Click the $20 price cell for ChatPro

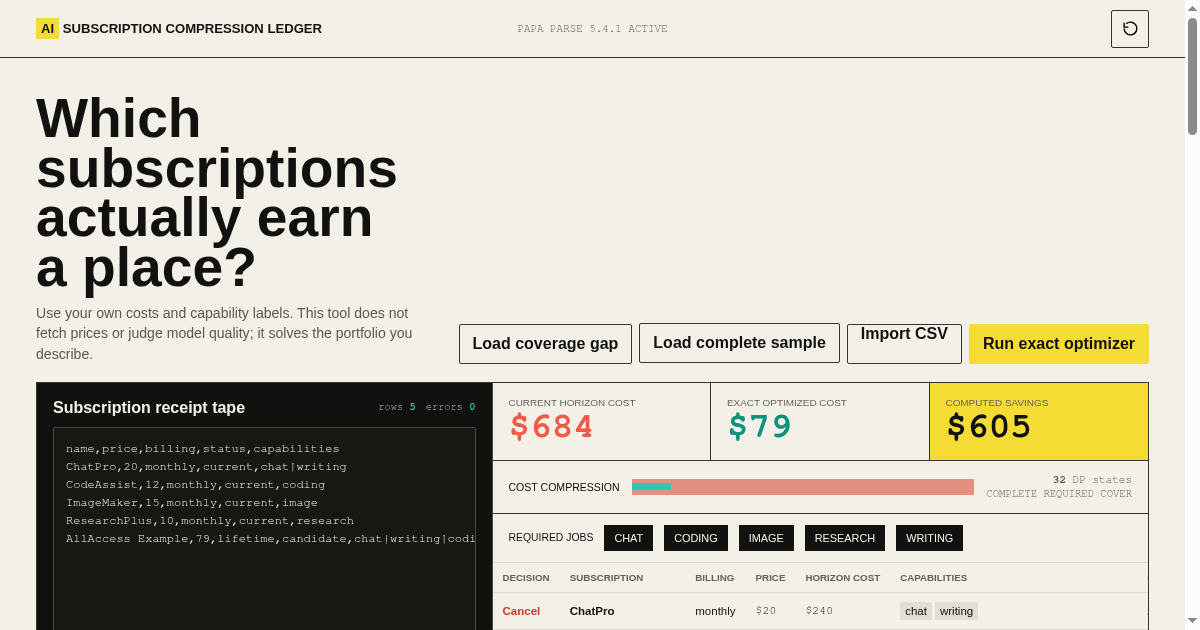click(766, 611)
